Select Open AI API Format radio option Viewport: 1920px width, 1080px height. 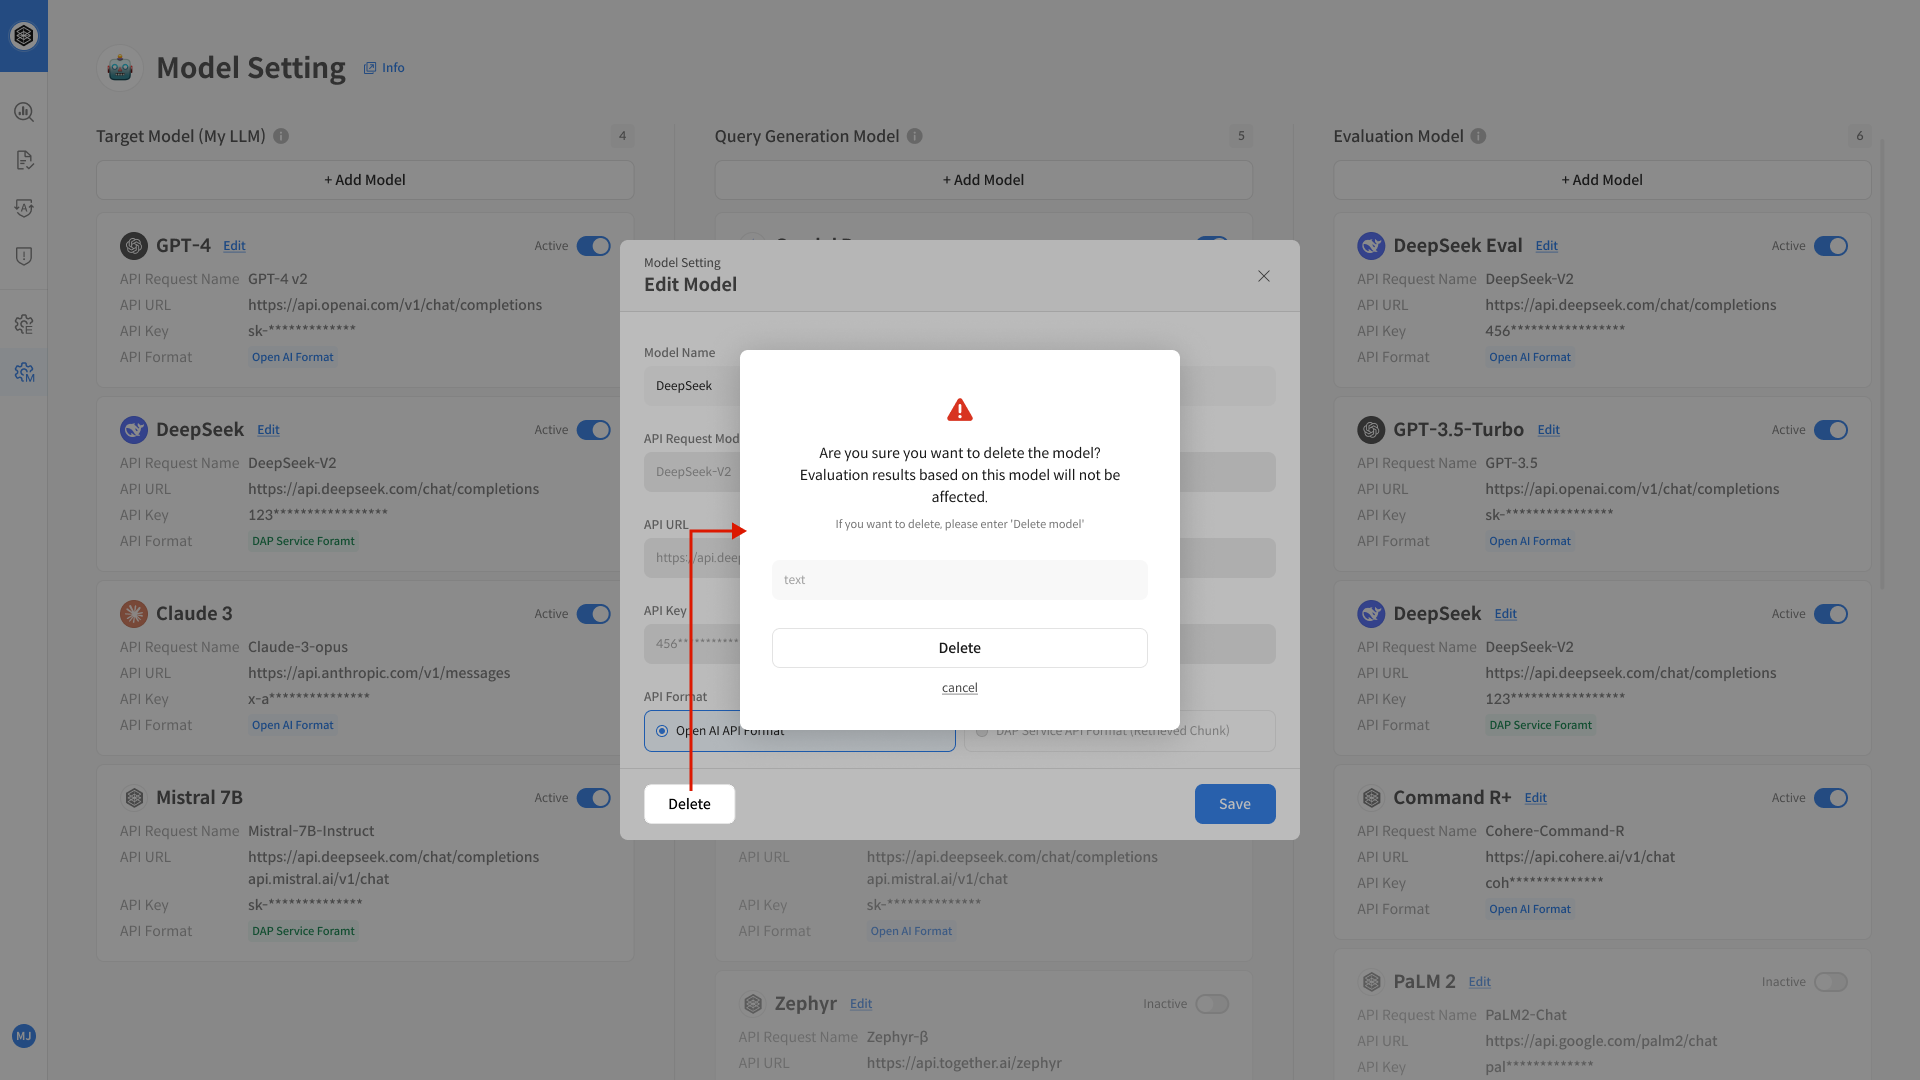pyautogui.click(x=662, y=731)
